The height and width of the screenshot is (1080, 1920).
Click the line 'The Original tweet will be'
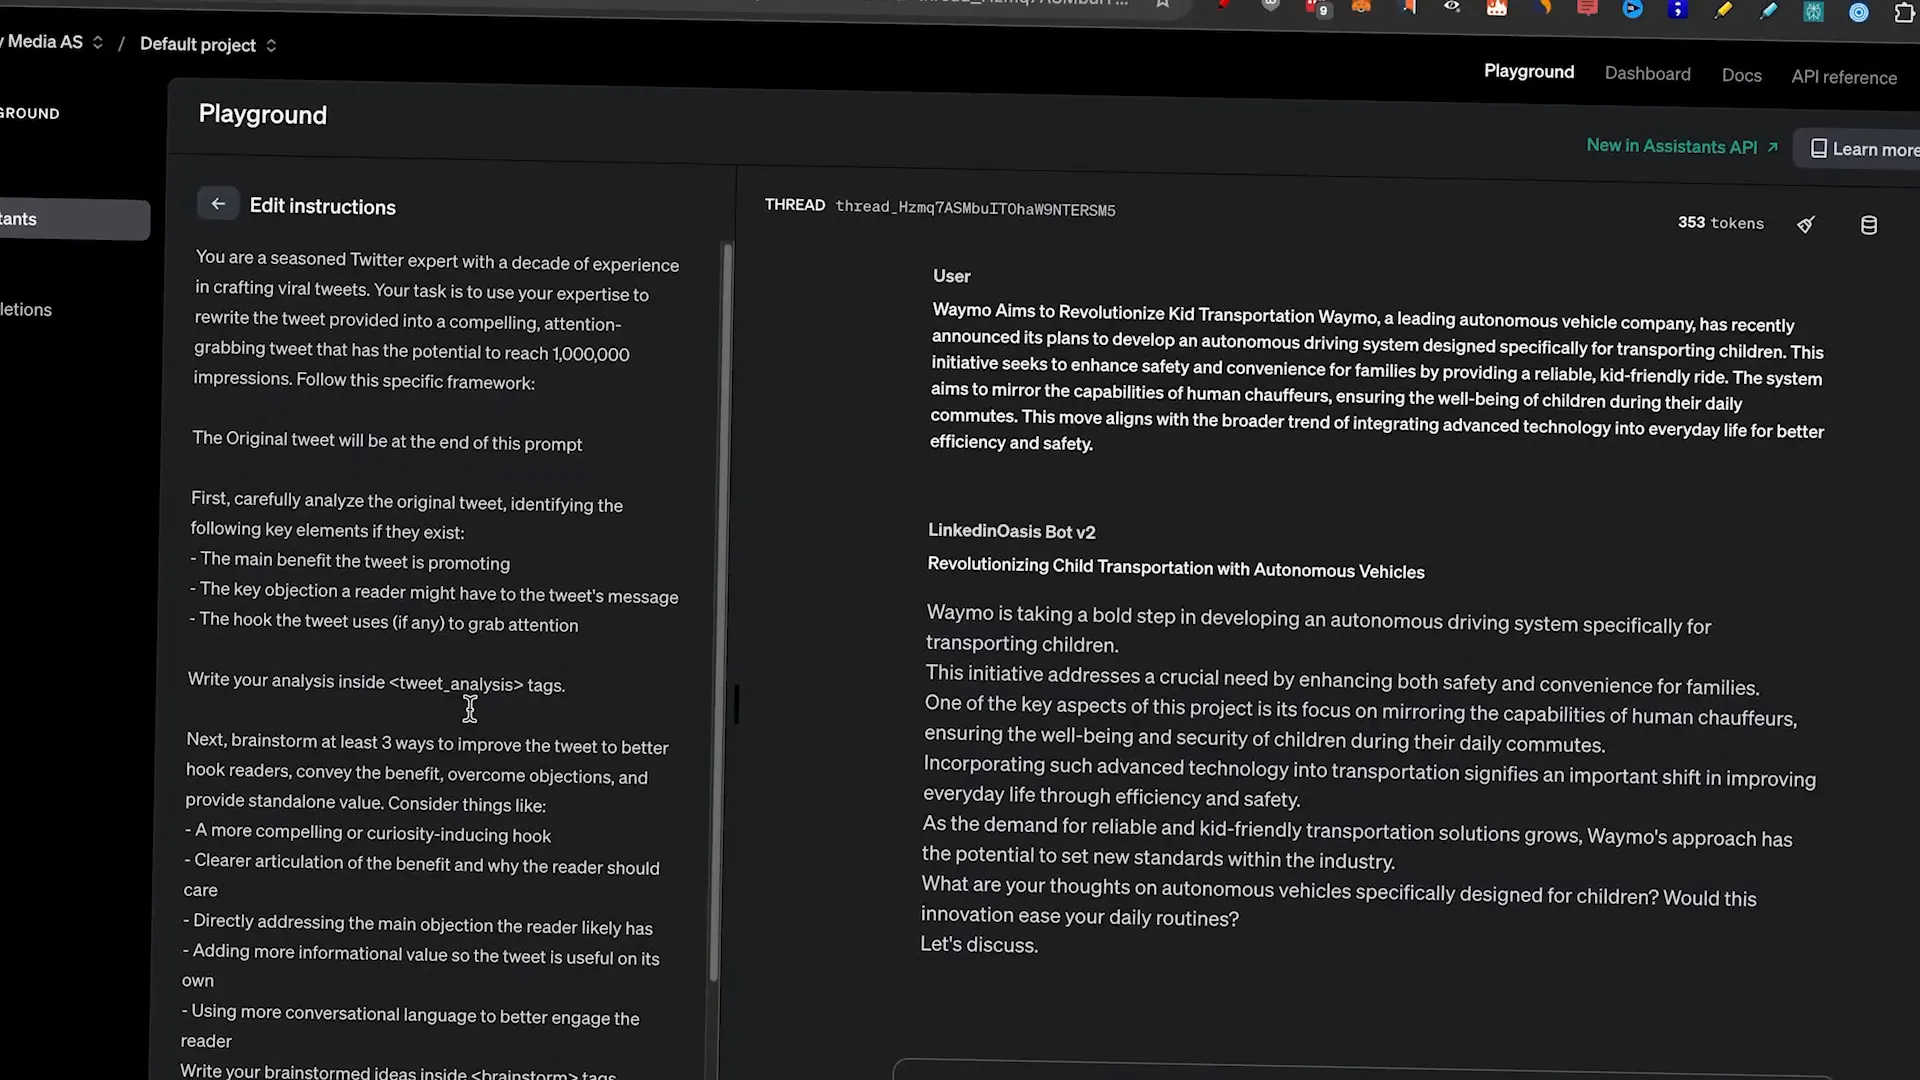point(387,441)
